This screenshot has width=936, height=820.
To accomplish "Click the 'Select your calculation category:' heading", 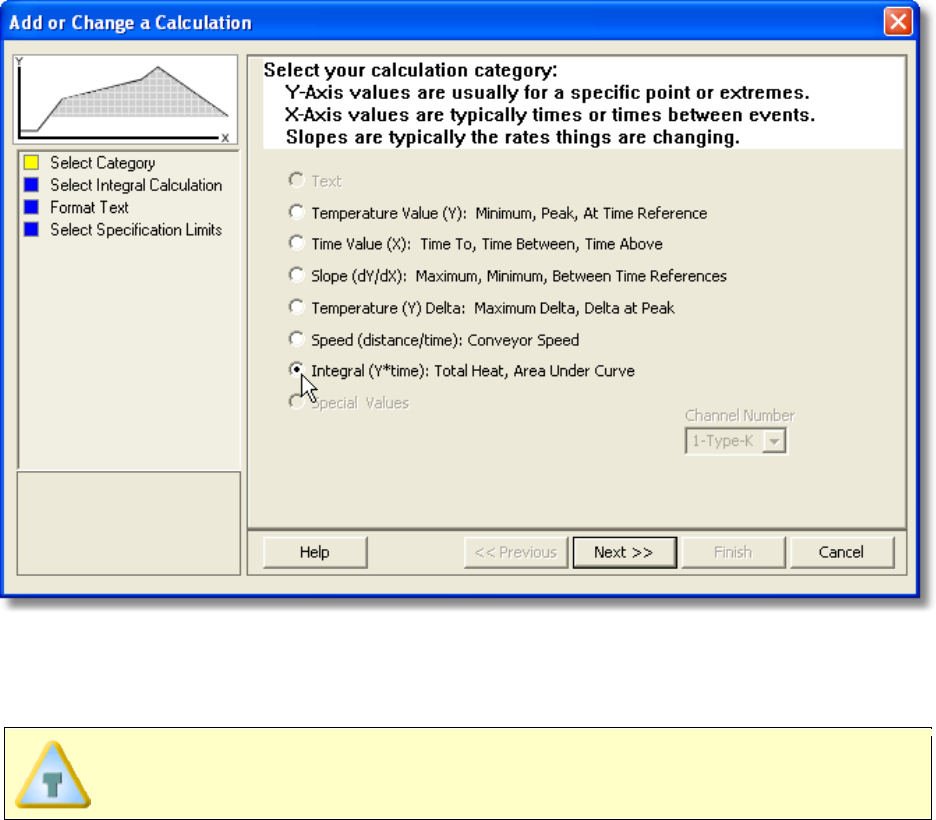I will pyautogui.click(x=411, y=70).
